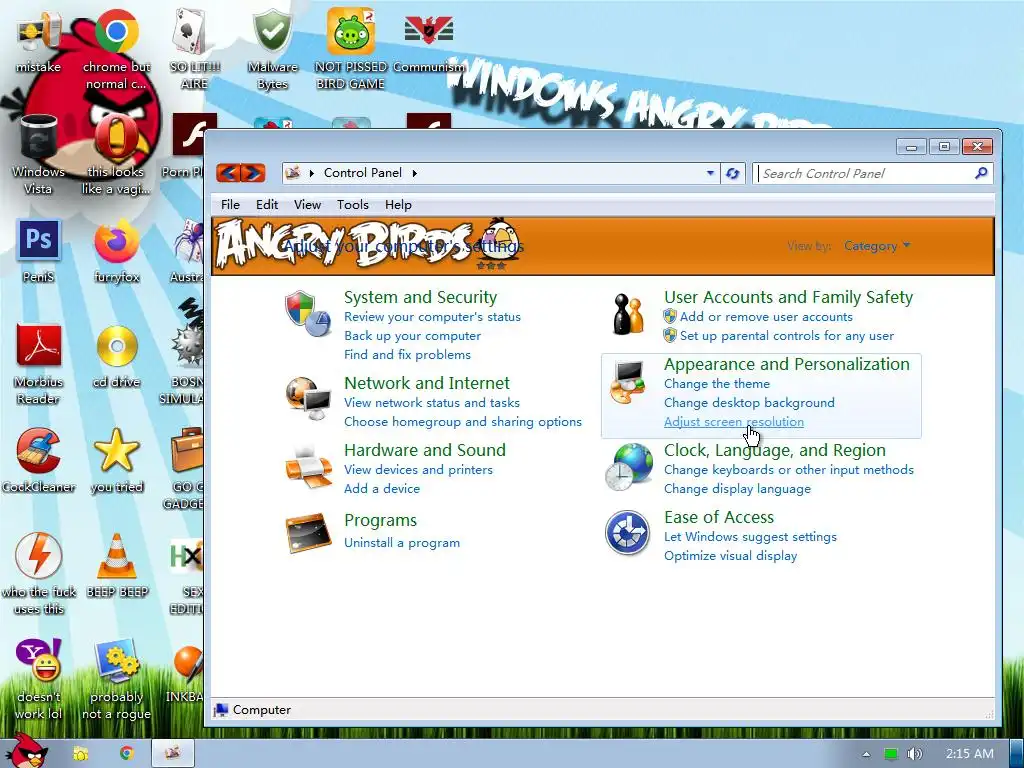This screenshot has width=1024, height=768.
Task: Open the taskbar file explorer icon
Action: (80, 753)
